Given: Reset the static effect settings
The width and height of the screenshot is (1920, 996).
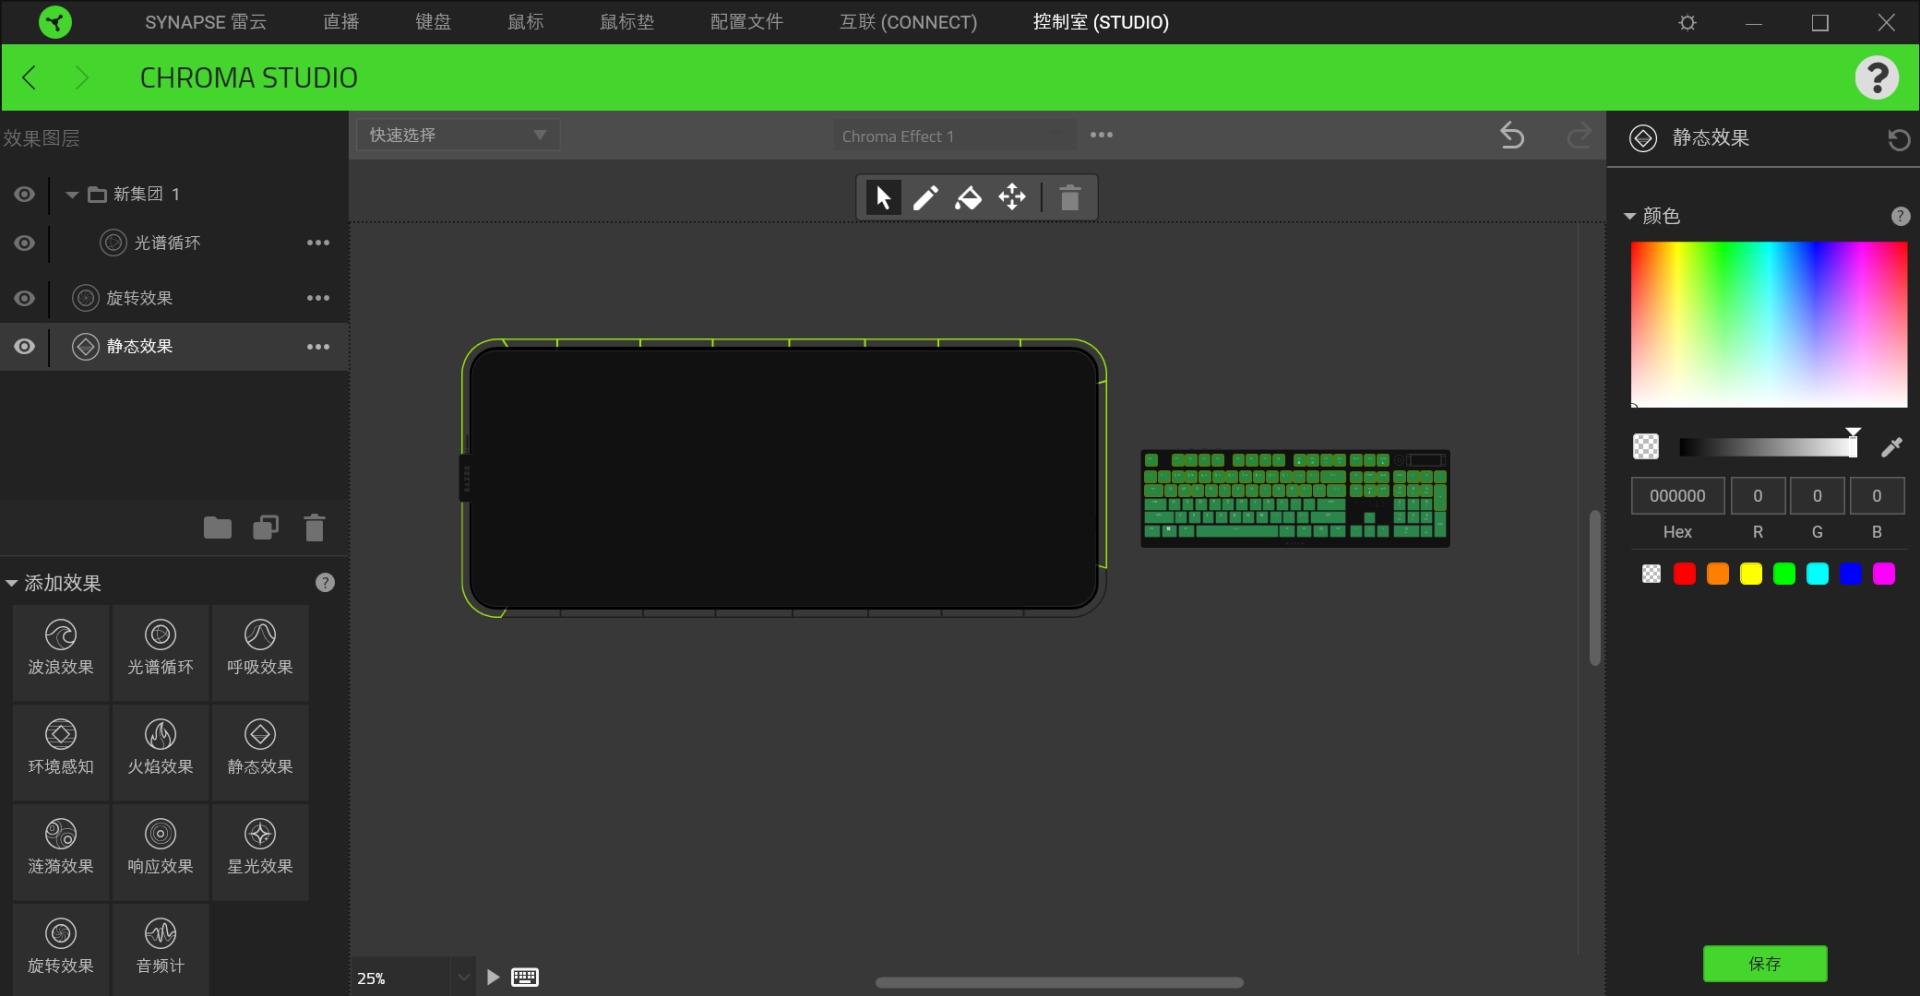Looking at the screenshot, I should click(1898, 139).
